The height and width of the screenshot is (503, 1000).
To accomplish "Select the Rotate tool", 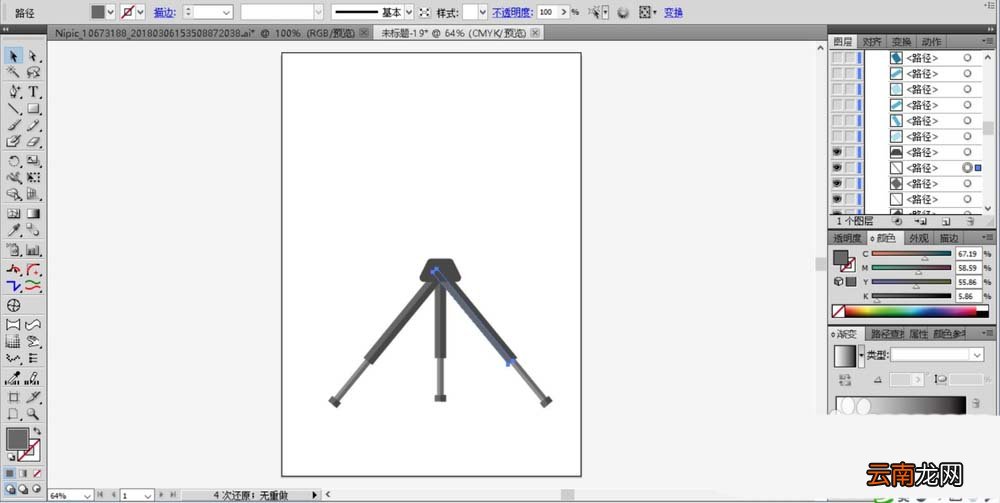I will tap(13, 161).
